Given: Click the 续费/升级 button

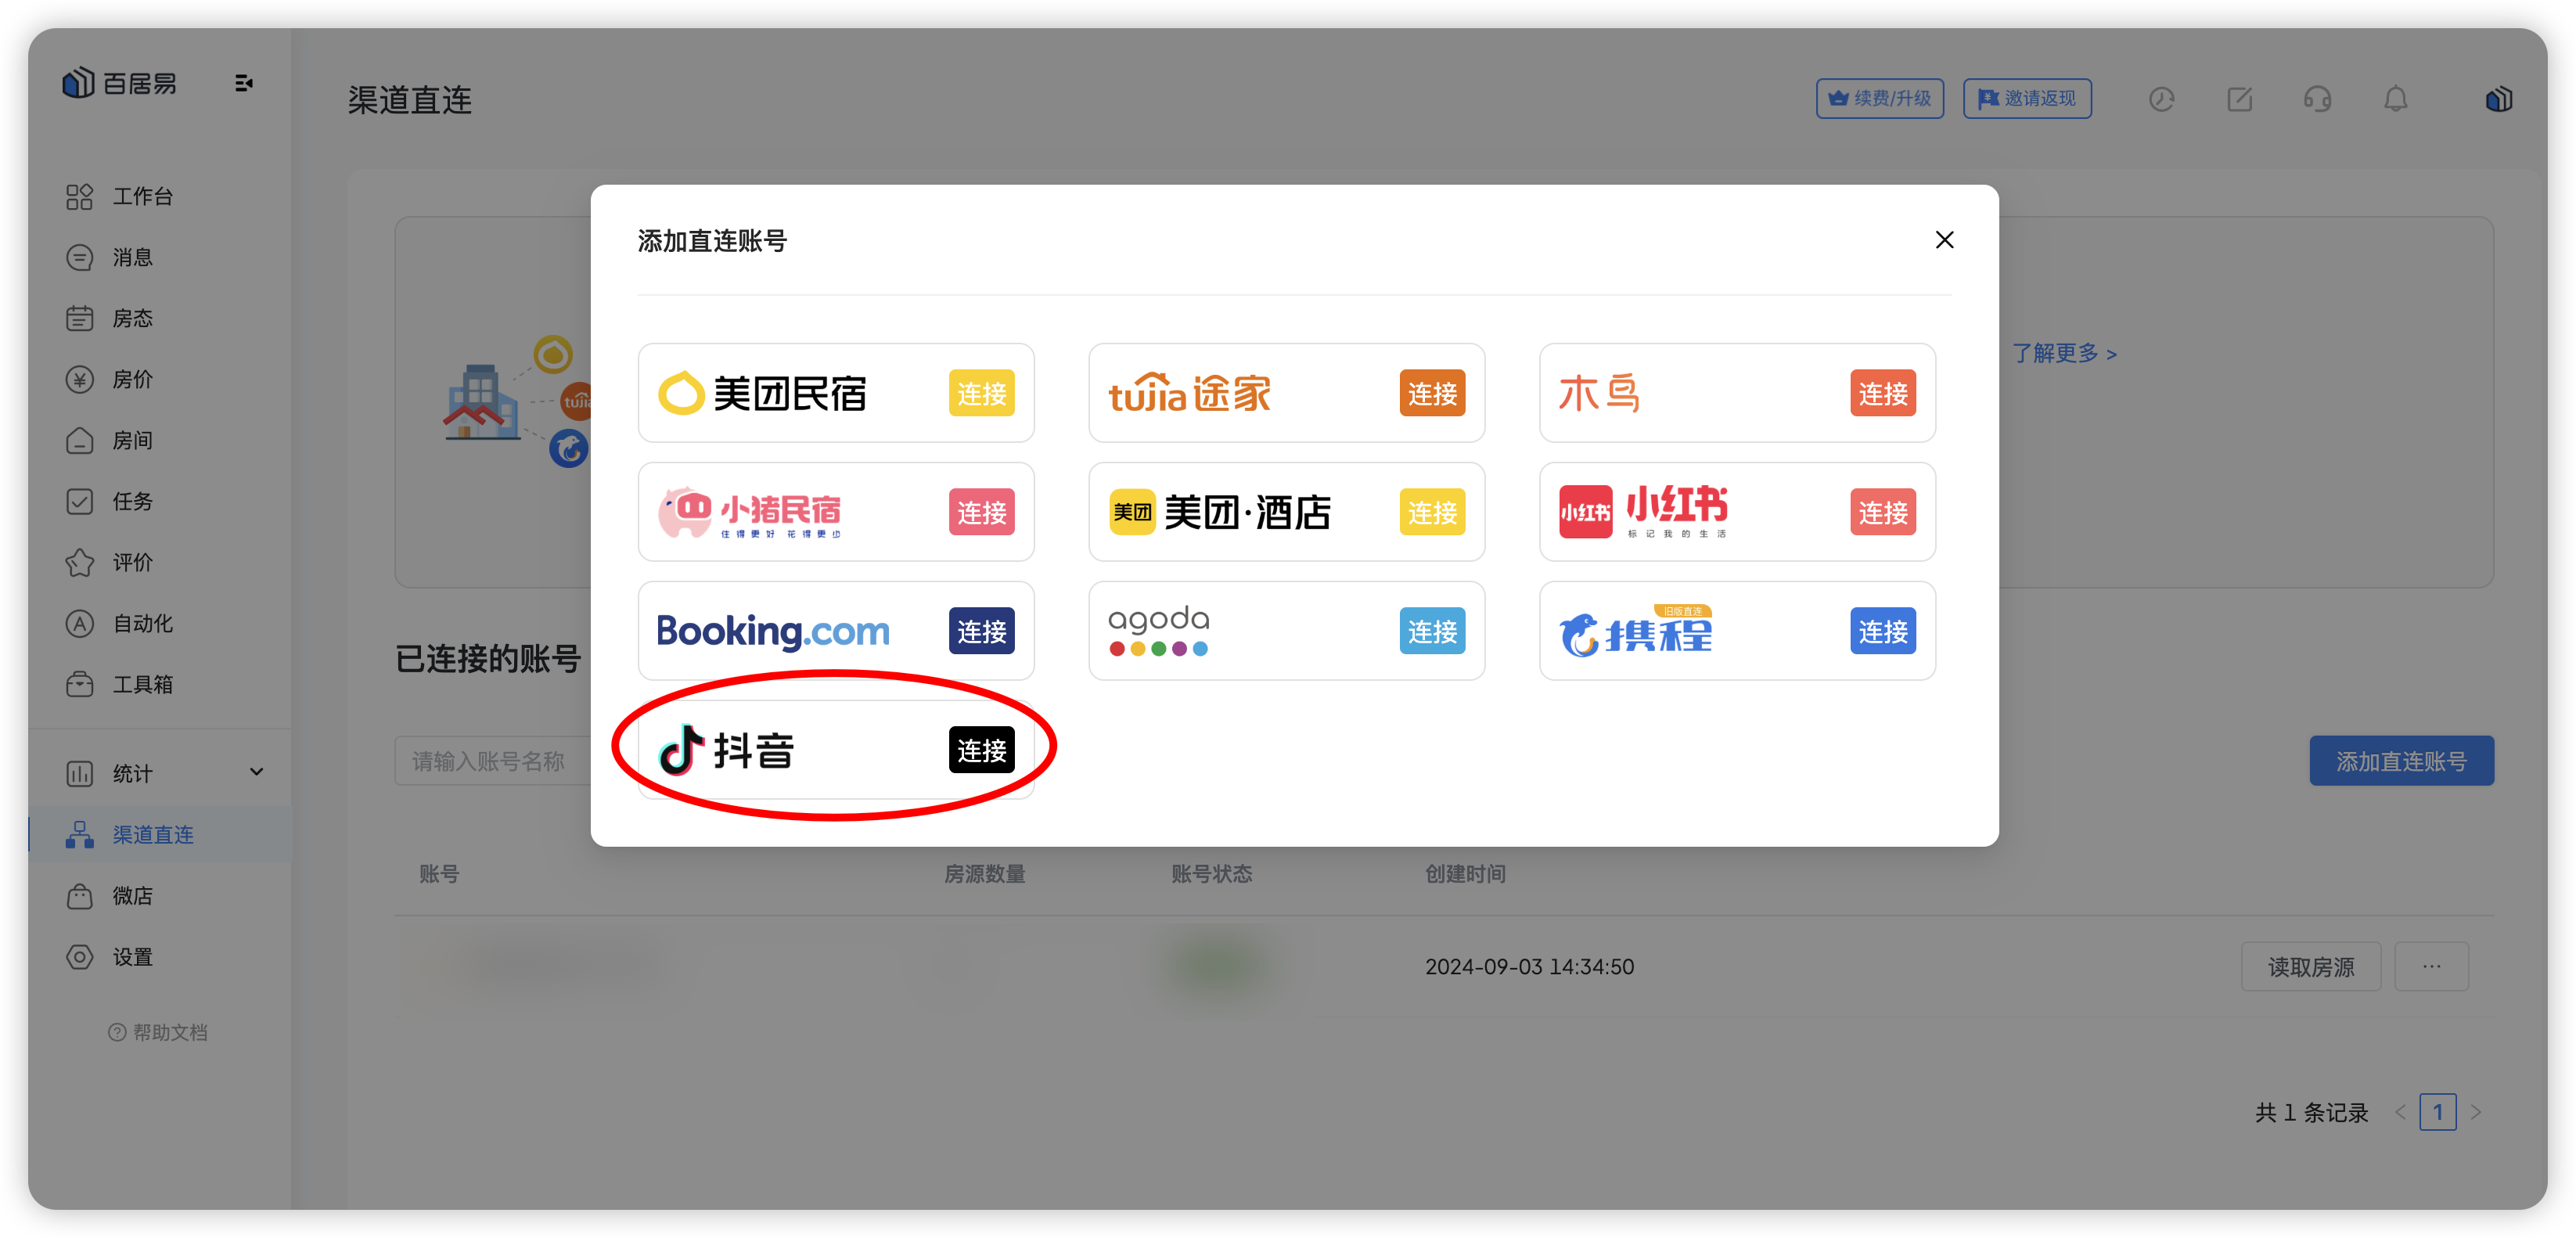Looking at the screenshot, I should (x=1879, y=98).
